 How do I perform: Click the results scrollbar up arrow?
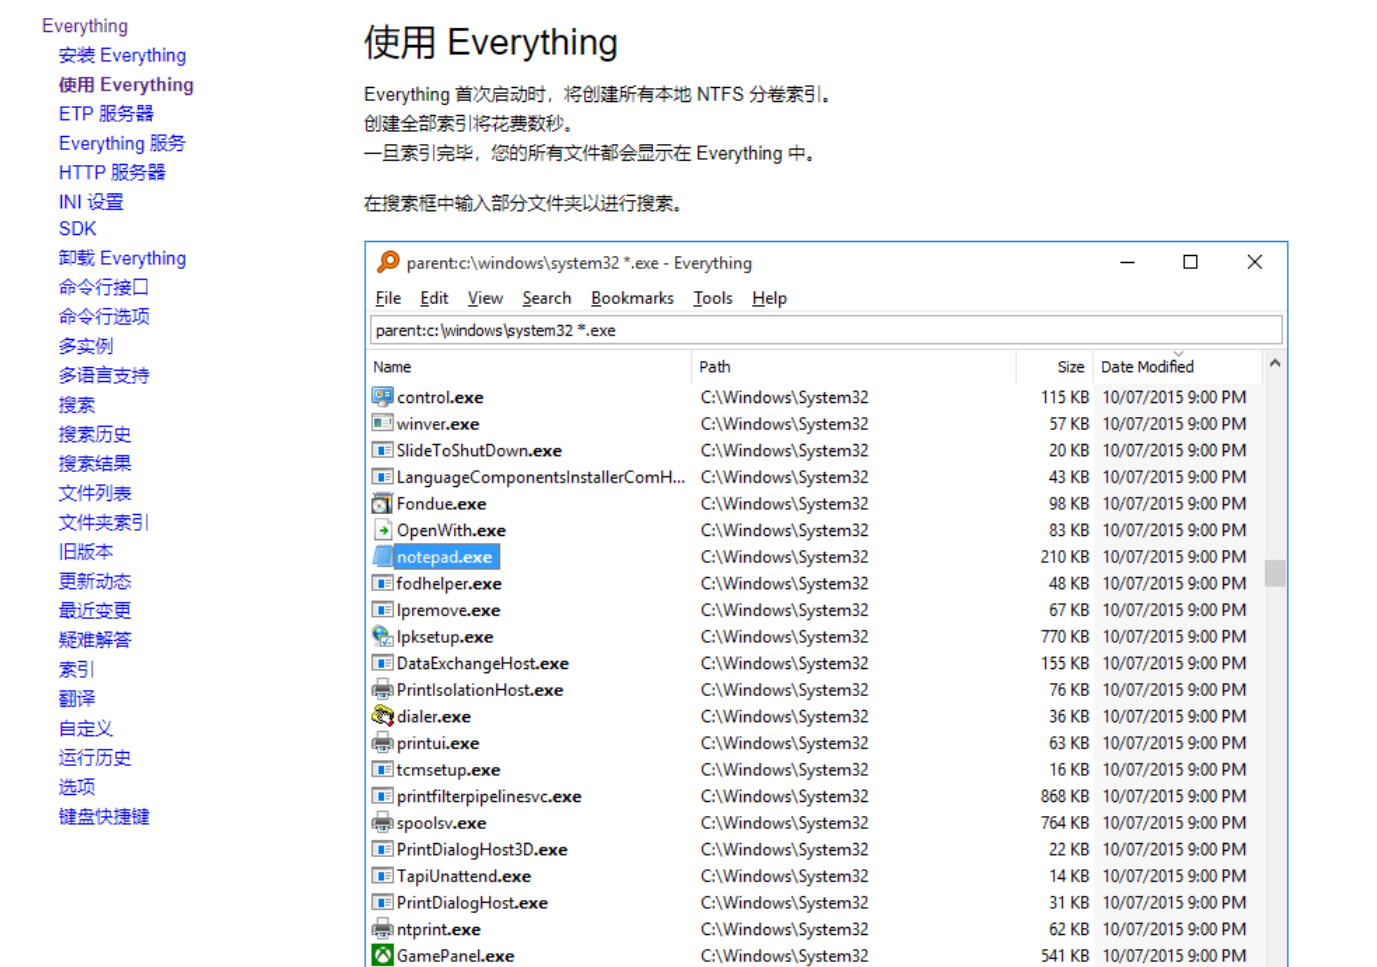click(1275, 364)
